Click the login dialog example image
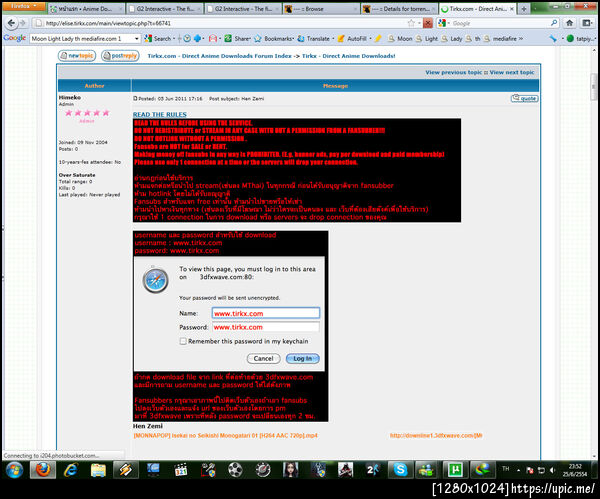Image resolution: width=600 pixels, height=499 pixels. click(229, 314)
